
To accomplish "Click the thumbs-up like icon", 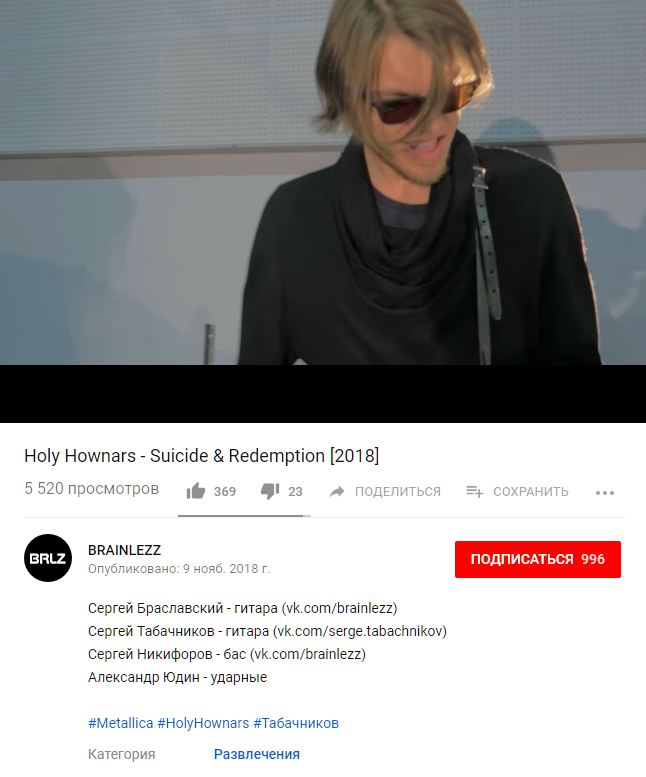I will [x=196, y=491].
